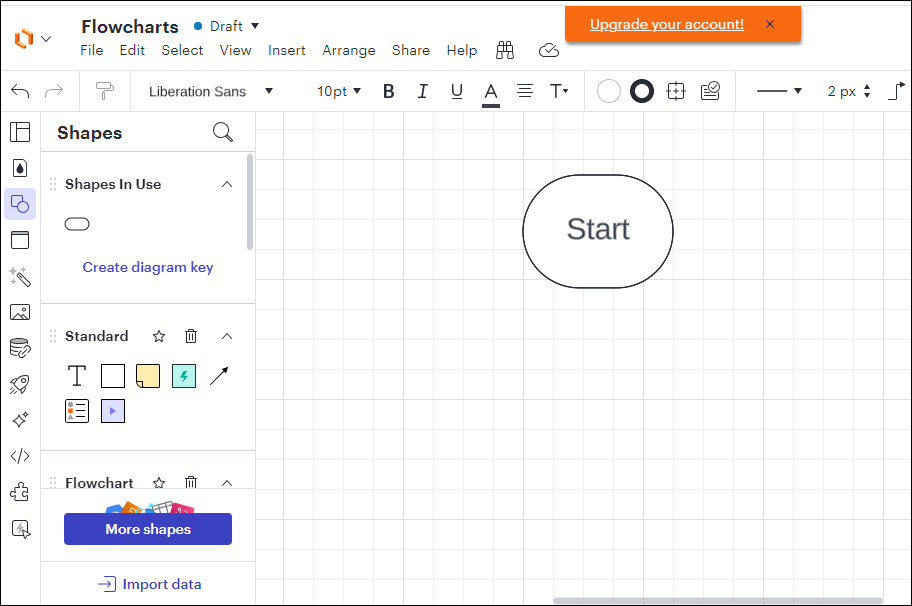912x606 pixels.
Task: Click the shape options crosshair icon
Action: (676, 91)
